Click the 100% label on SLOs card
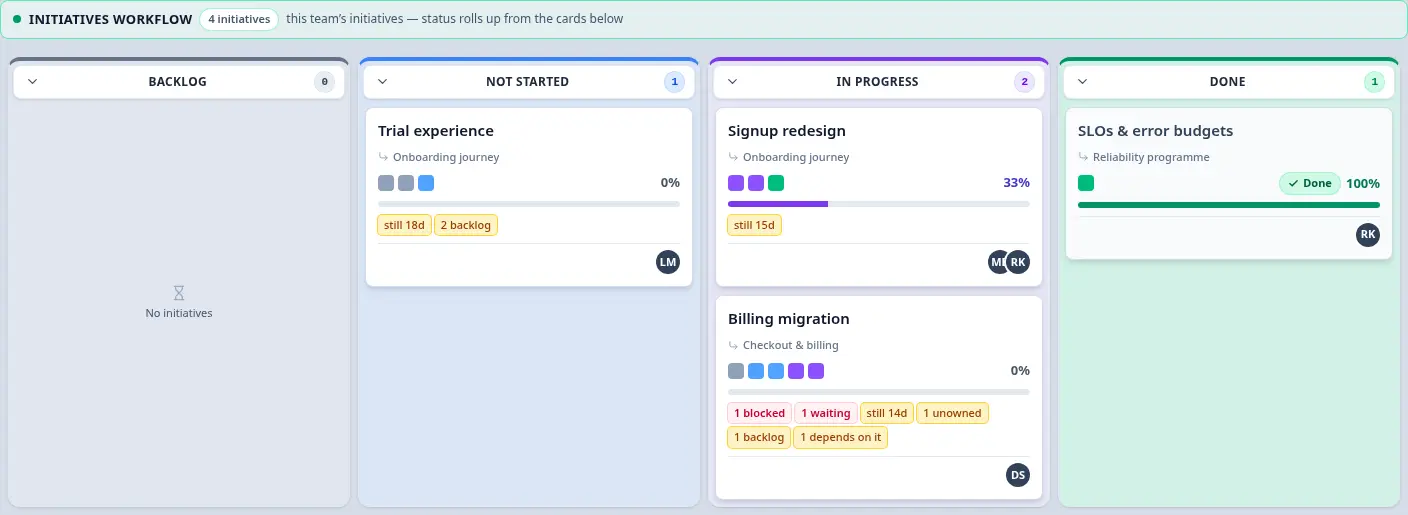1408x515 pixels. 1363,183
